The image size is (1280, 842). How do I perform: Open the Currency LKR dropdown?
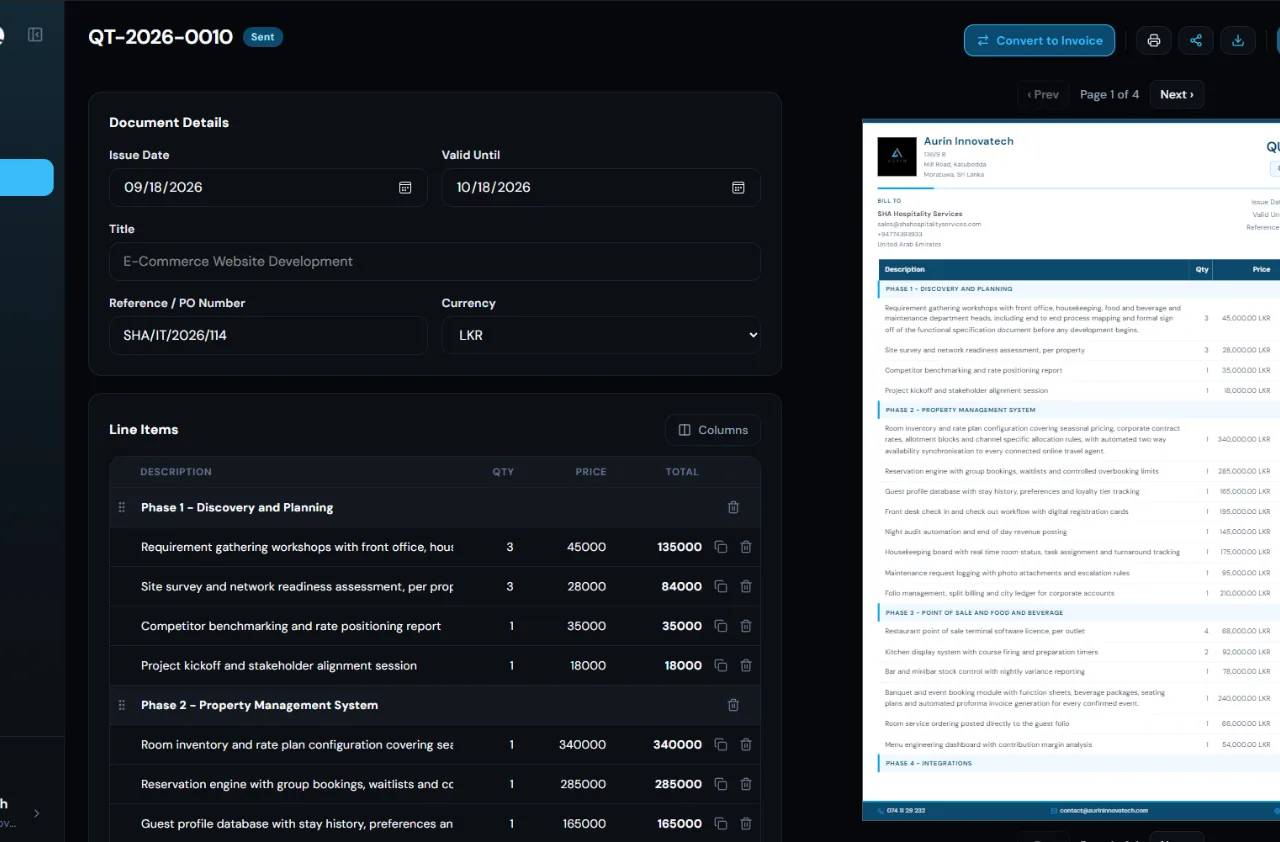(x=601, y=335)
